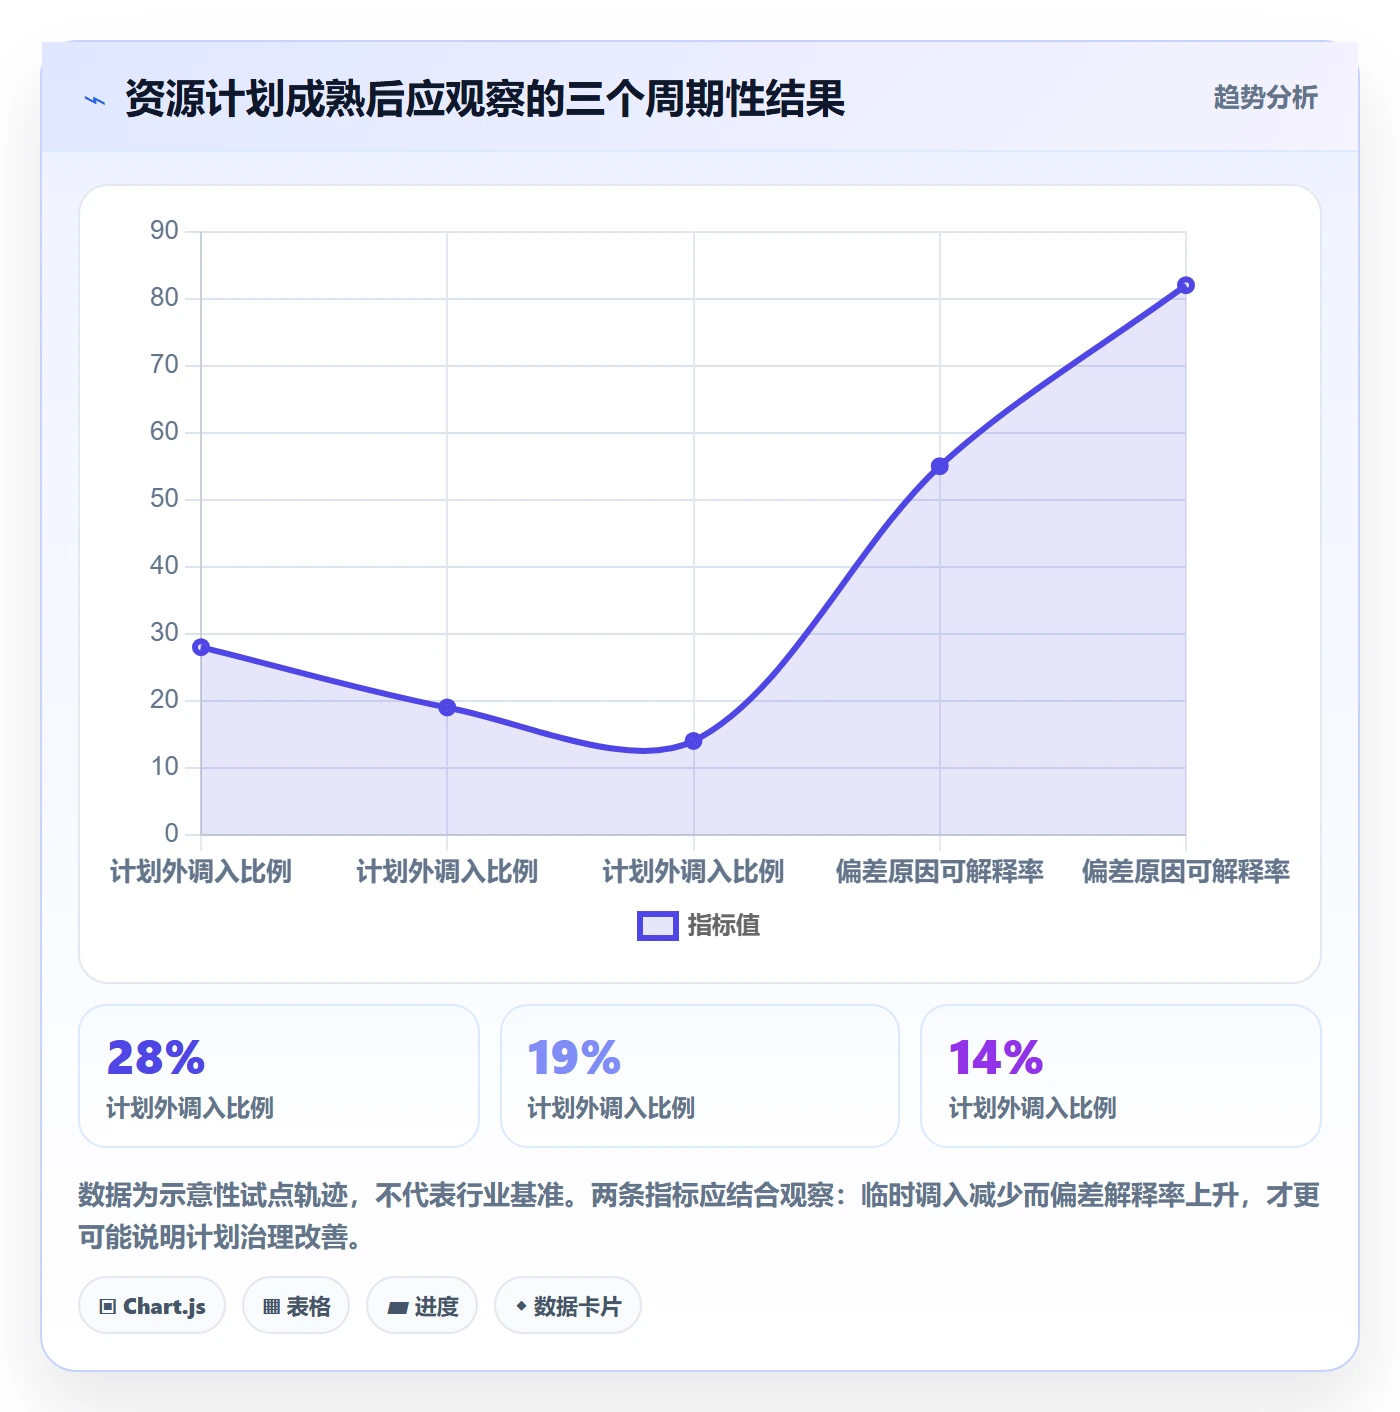The image size is (1400, 1412).
Task: Select the chart data point at value 14
Action: (693, 741)
